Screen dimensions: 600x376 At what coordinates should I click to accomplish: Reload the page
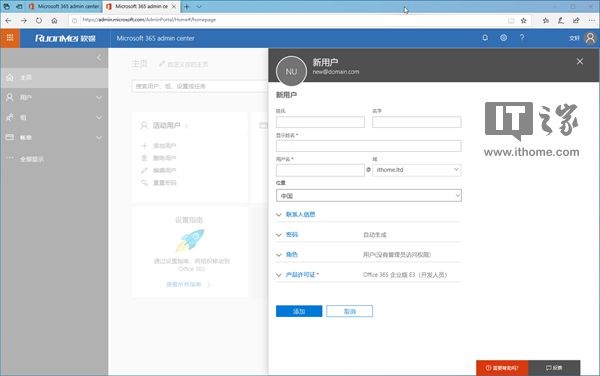tap(39, 21)
